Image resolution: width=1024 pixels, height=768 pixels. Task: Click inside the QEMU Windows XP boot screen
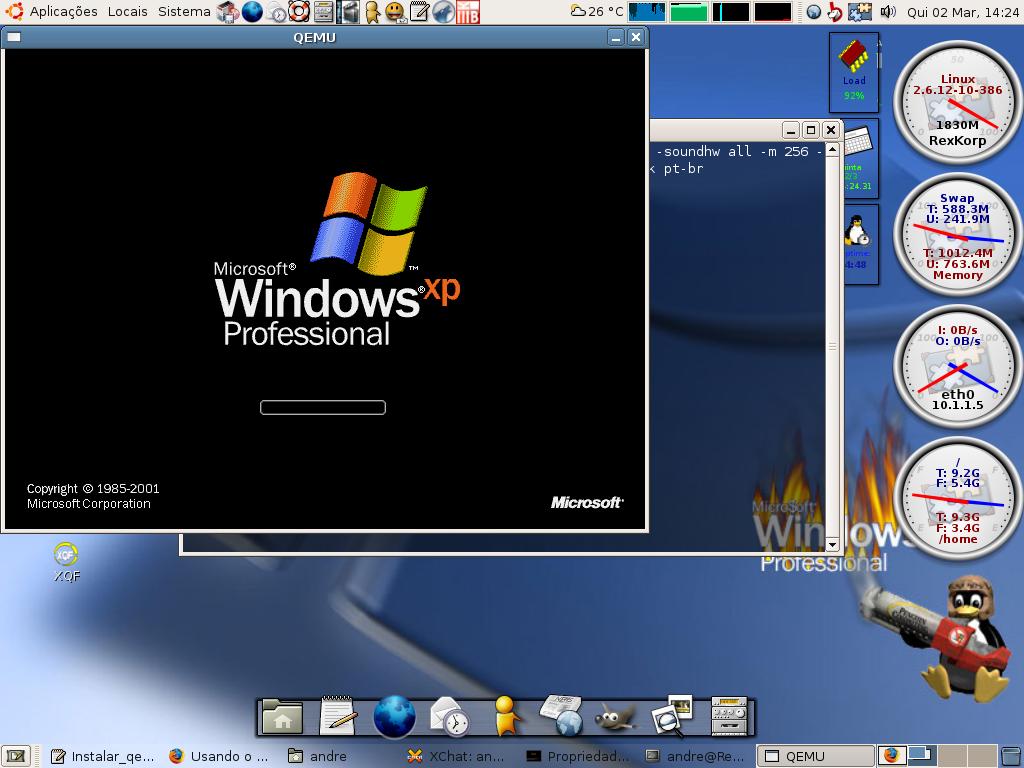coord(325,288)
